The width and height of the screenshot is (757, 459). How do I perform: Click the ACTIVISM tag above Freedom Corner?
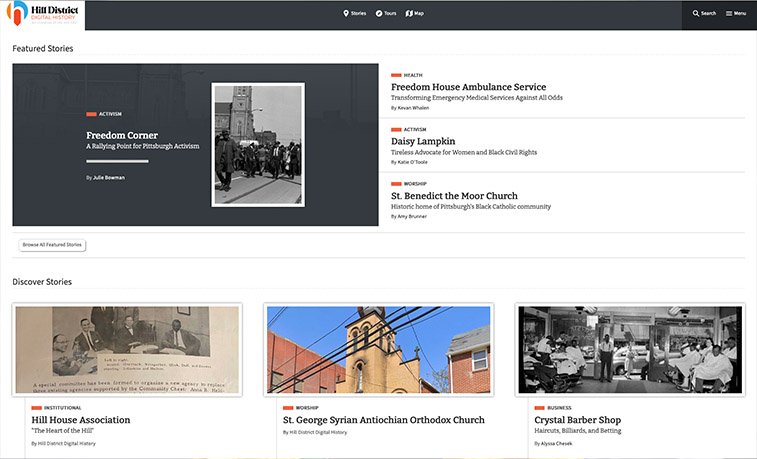(x=110, y=114)
